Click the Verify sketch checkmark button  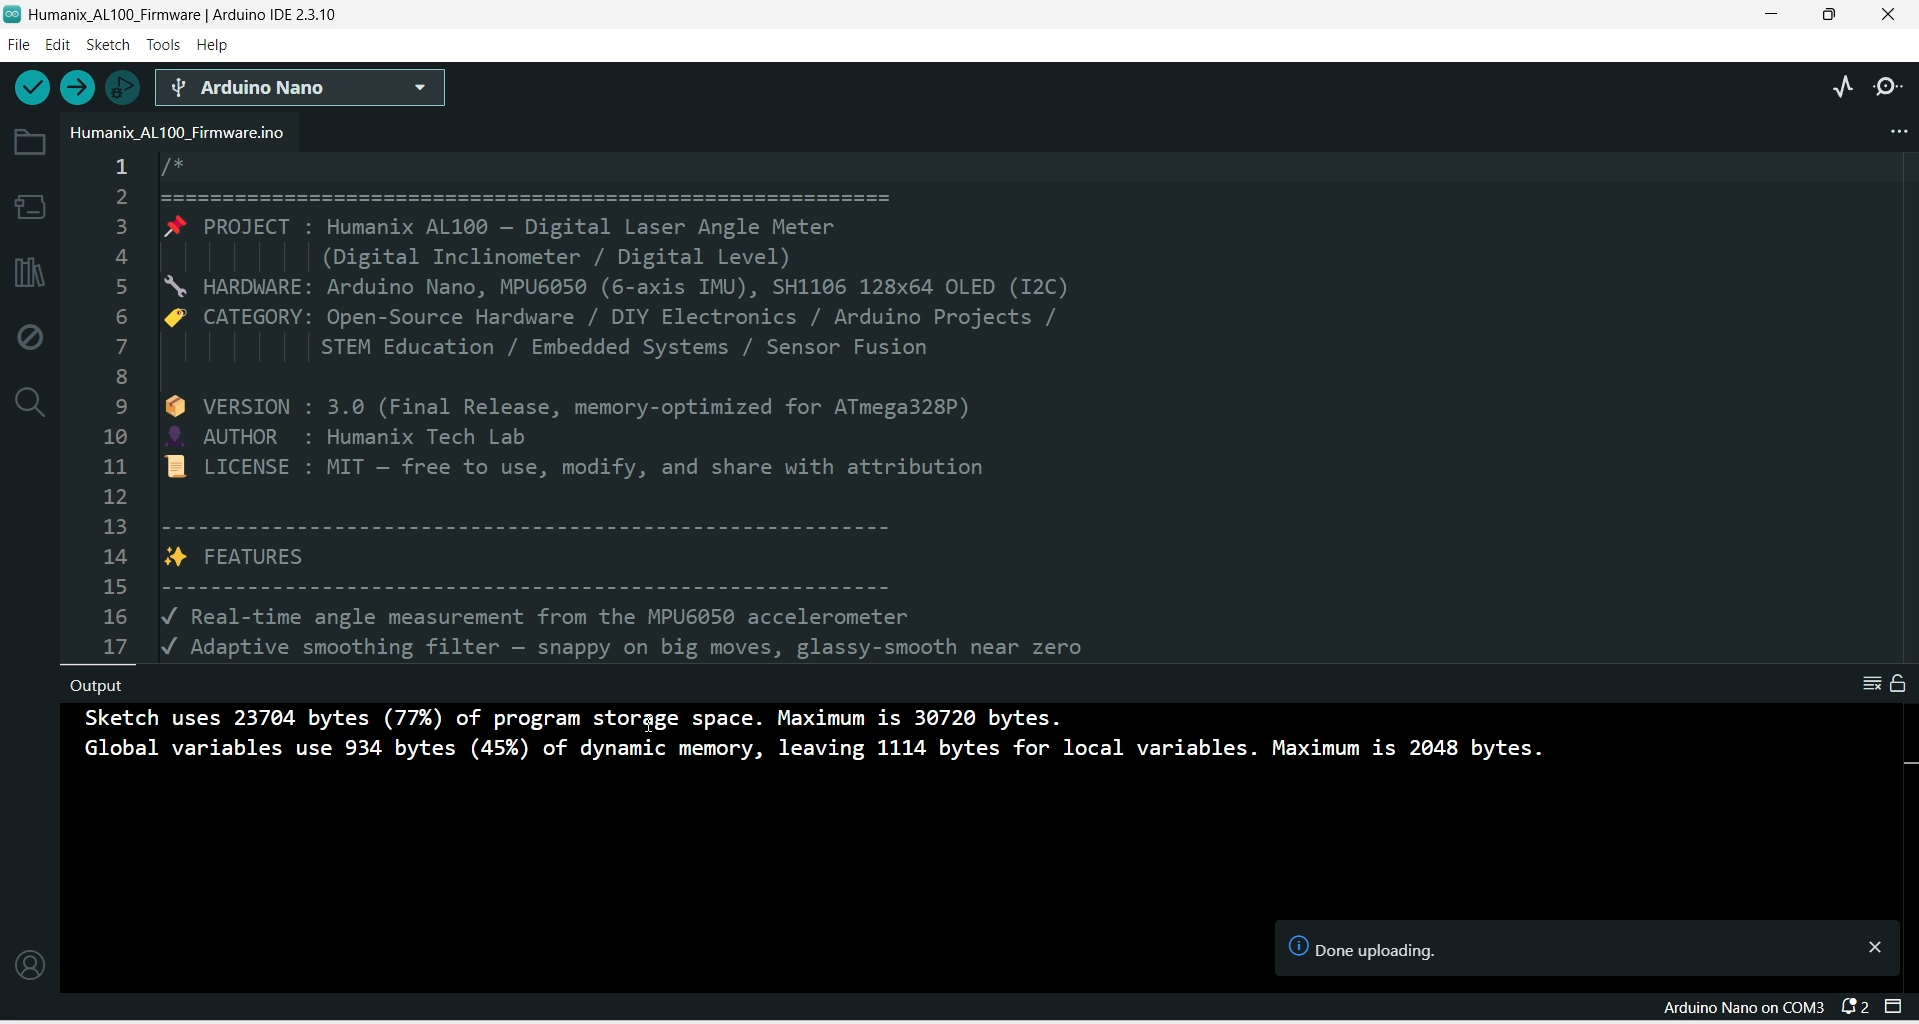coord(32,88)
